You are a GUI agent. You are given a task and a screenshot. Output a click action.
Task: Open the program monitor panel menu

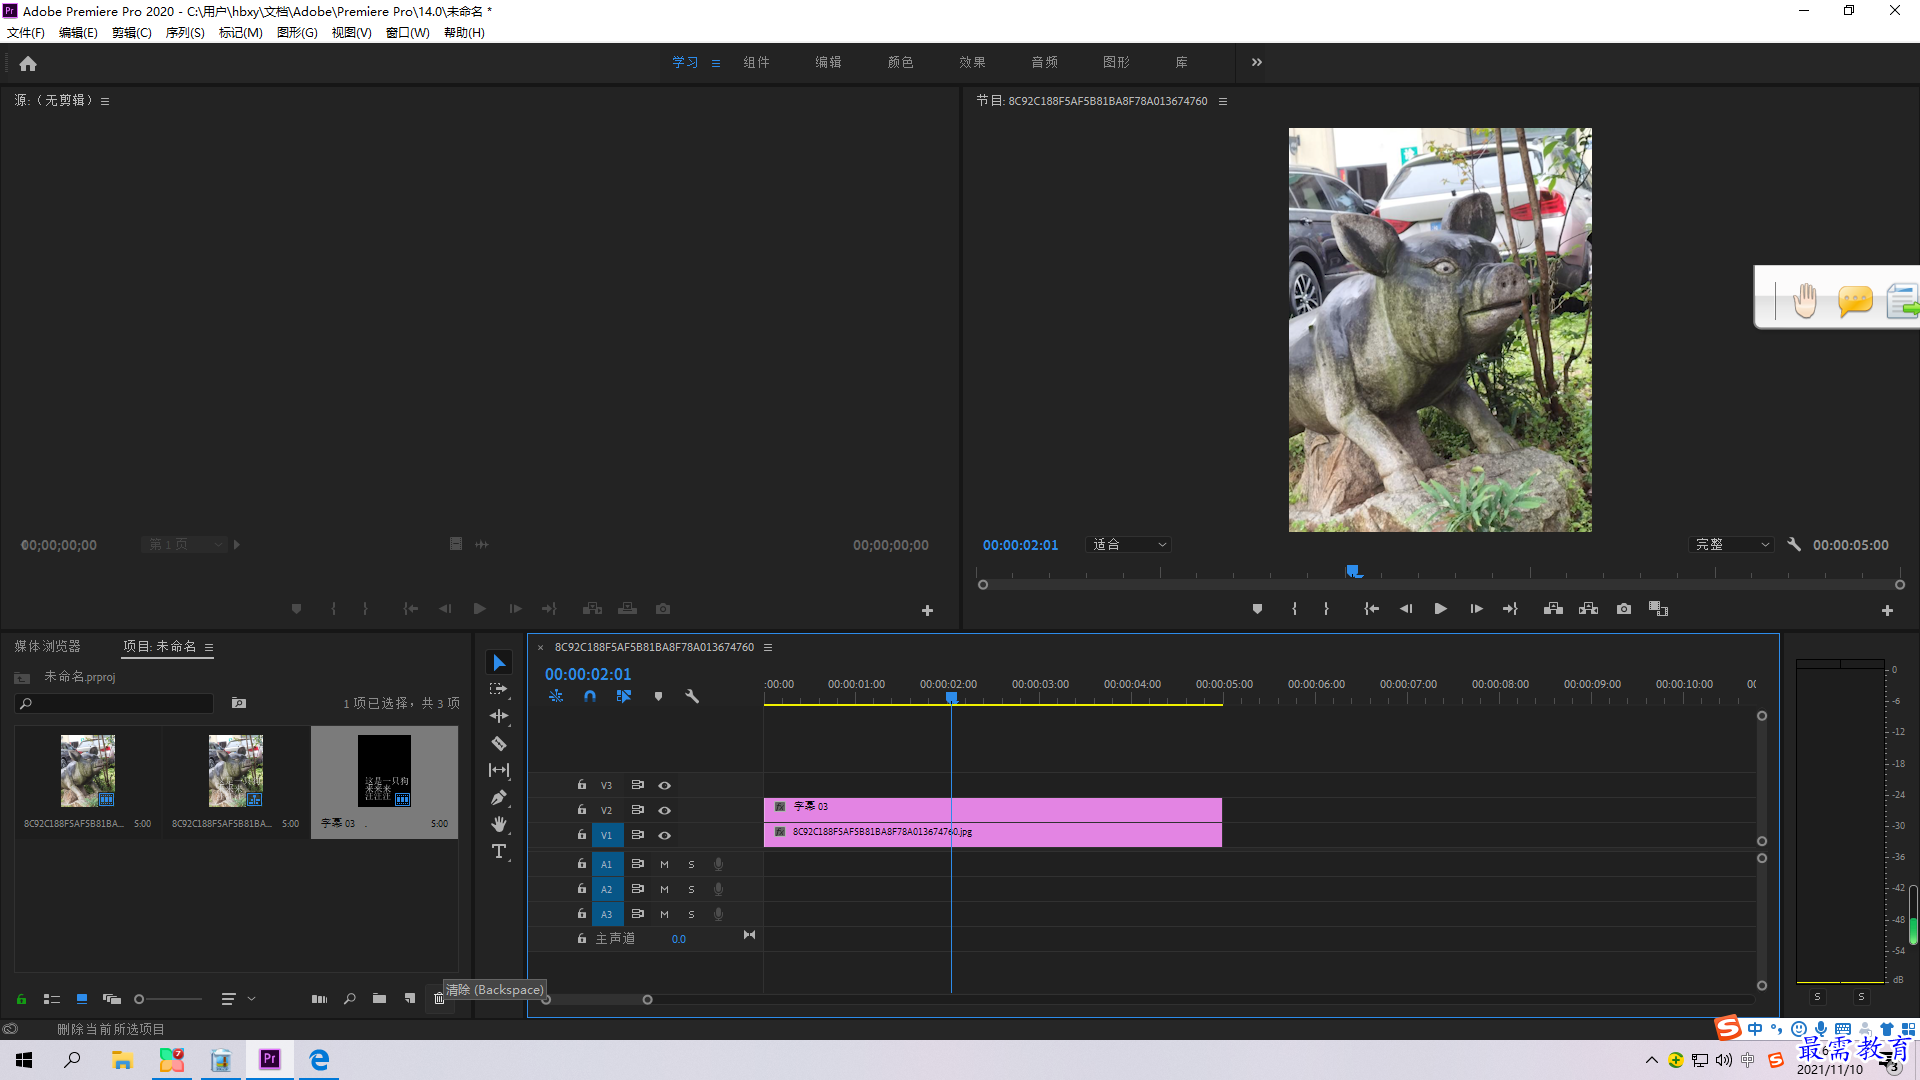pyautogui.click(x=1222, y=101)
